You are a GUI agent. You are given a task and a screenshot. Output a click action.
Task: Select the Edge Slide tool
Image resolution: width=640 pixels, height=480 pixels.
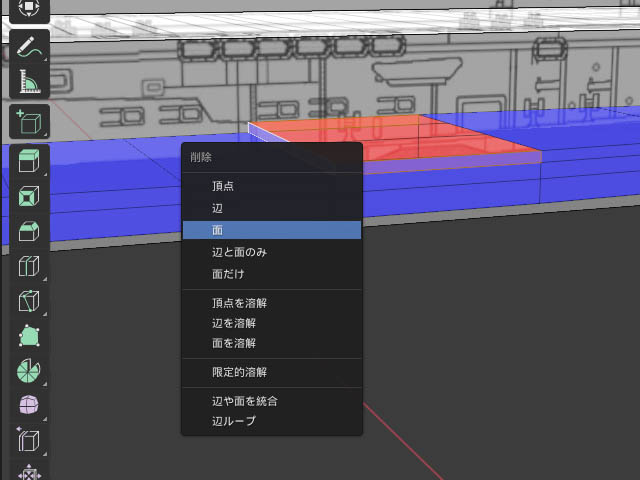[29, 441]
